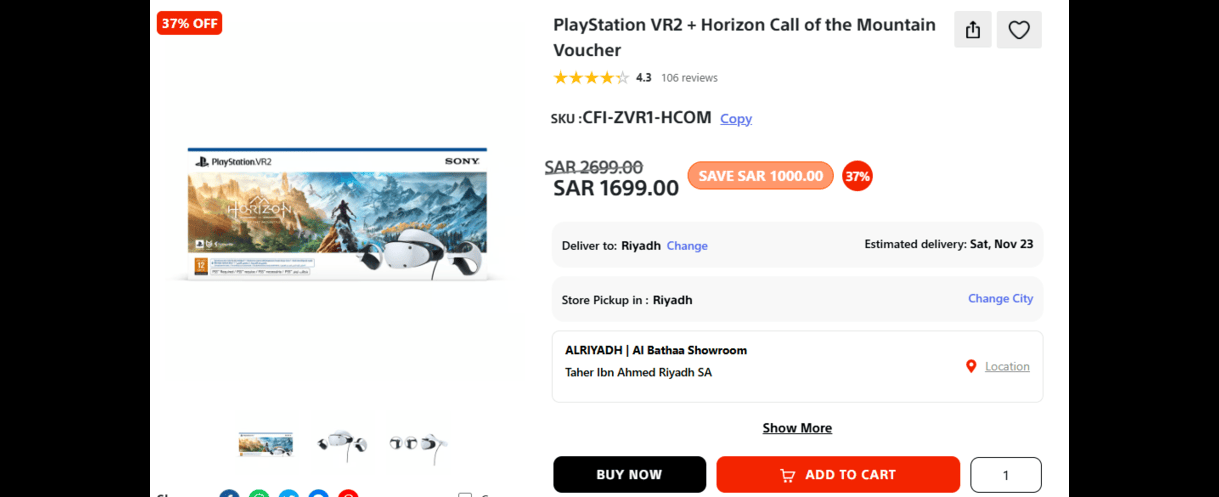The image size is (1219, 497).
Task: Click the 37% OFF image badge
Action: [x=189, y=23]
